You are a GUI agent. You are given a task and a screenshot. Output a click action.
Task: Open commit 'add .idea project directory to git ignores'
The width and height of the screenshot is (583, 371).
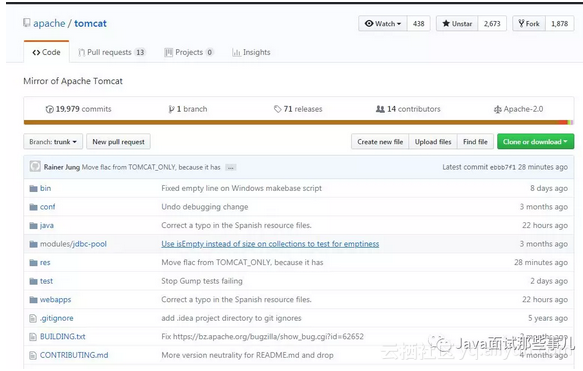(x=231, y=318)
